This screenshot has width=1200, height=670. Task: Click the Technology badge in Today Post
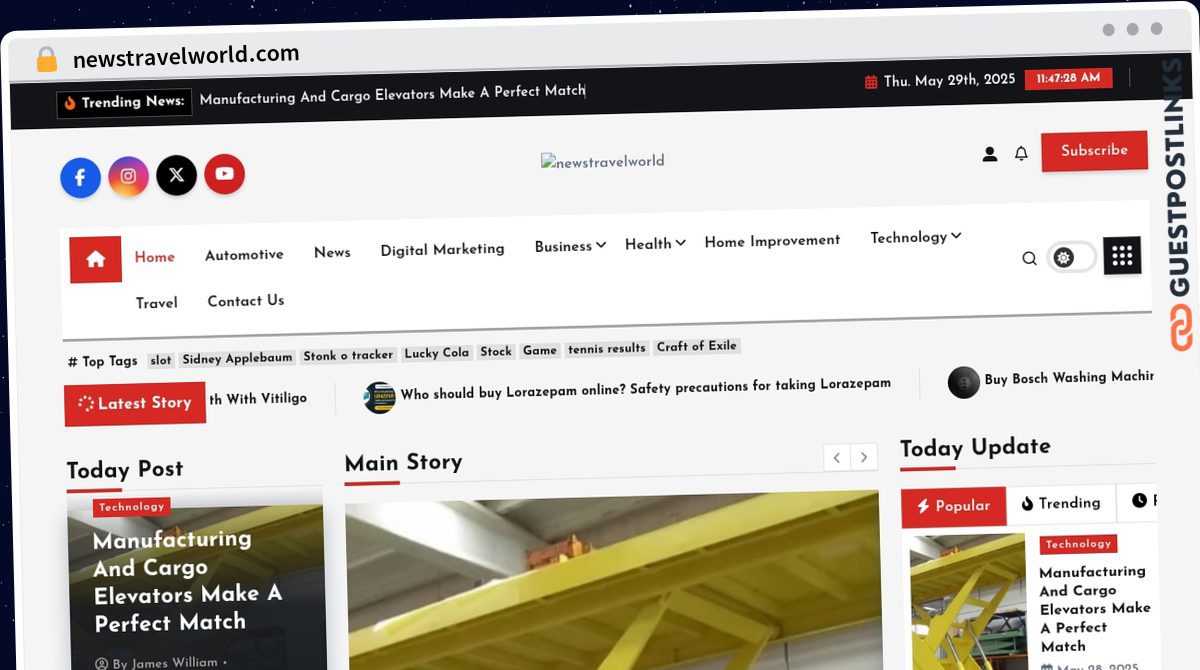click(131, 507)
